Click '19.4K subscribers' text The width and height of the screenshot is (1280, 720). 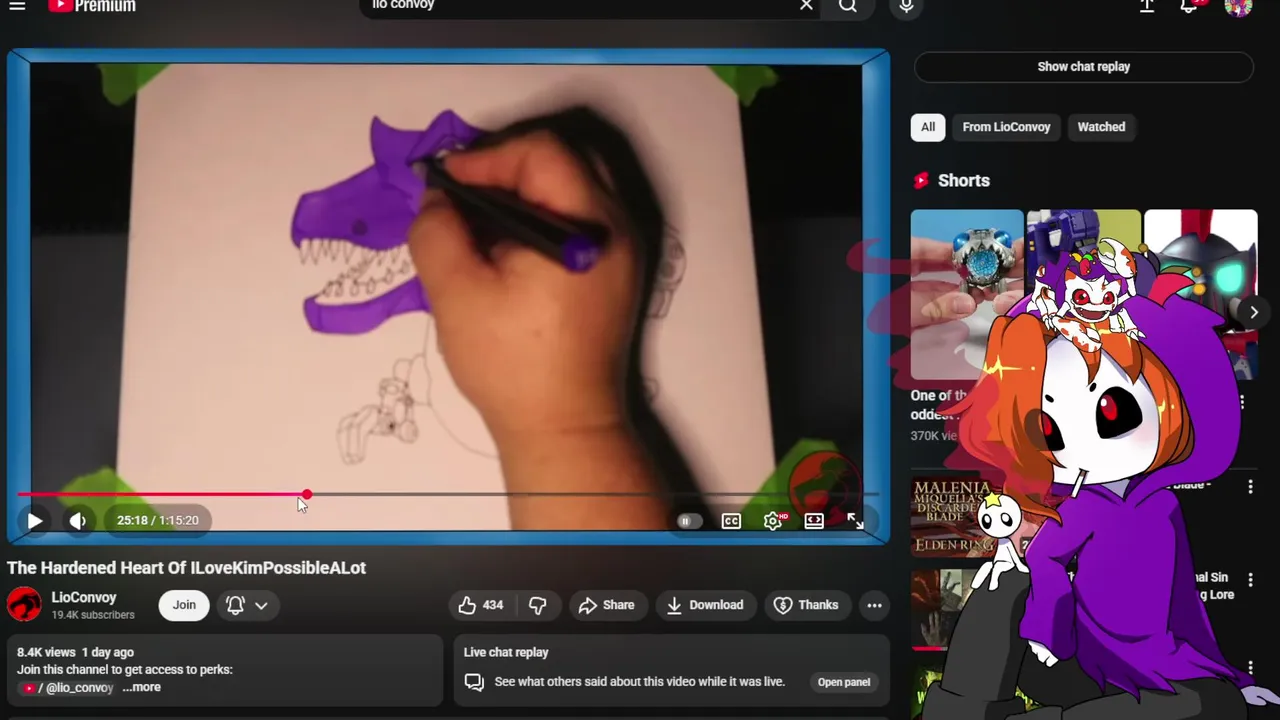coord(93,615)
